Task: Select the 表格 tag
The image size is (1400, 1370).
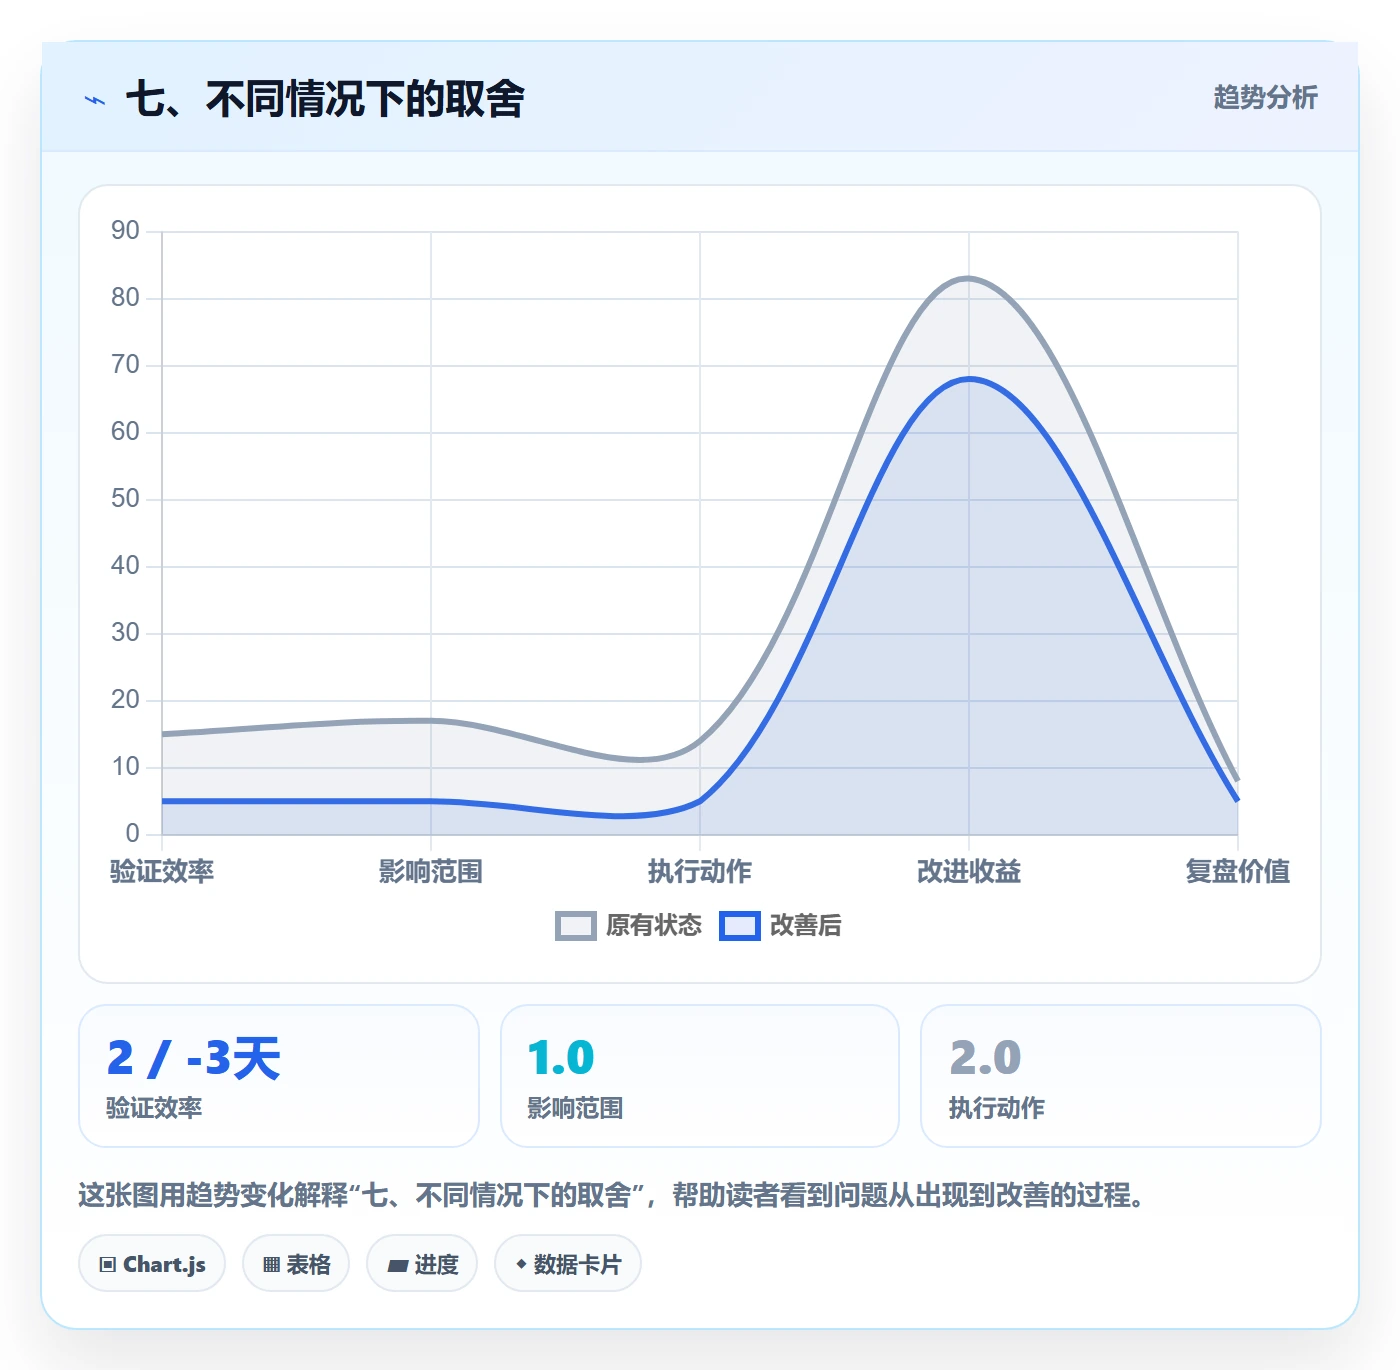Action: point(296,1264)
